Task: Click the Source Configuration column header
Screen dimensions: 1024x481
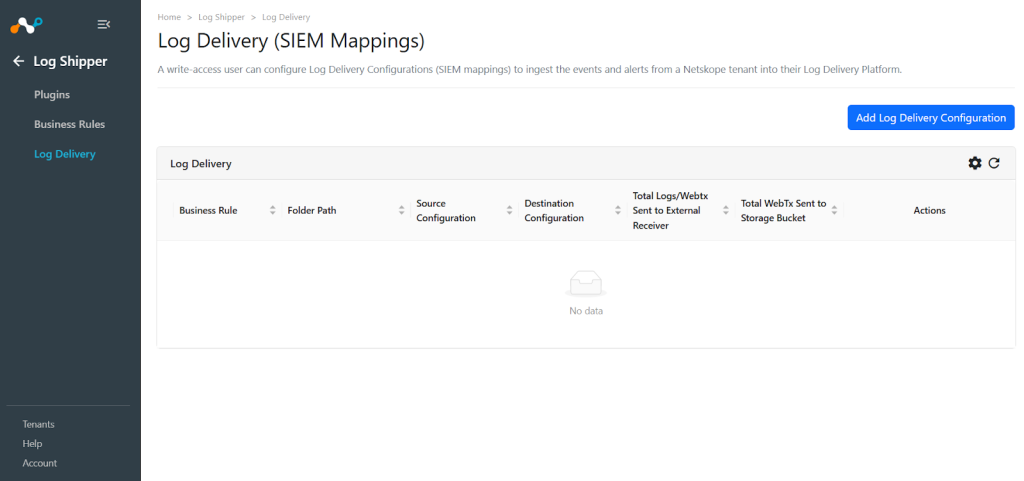Action: [446, 210]
